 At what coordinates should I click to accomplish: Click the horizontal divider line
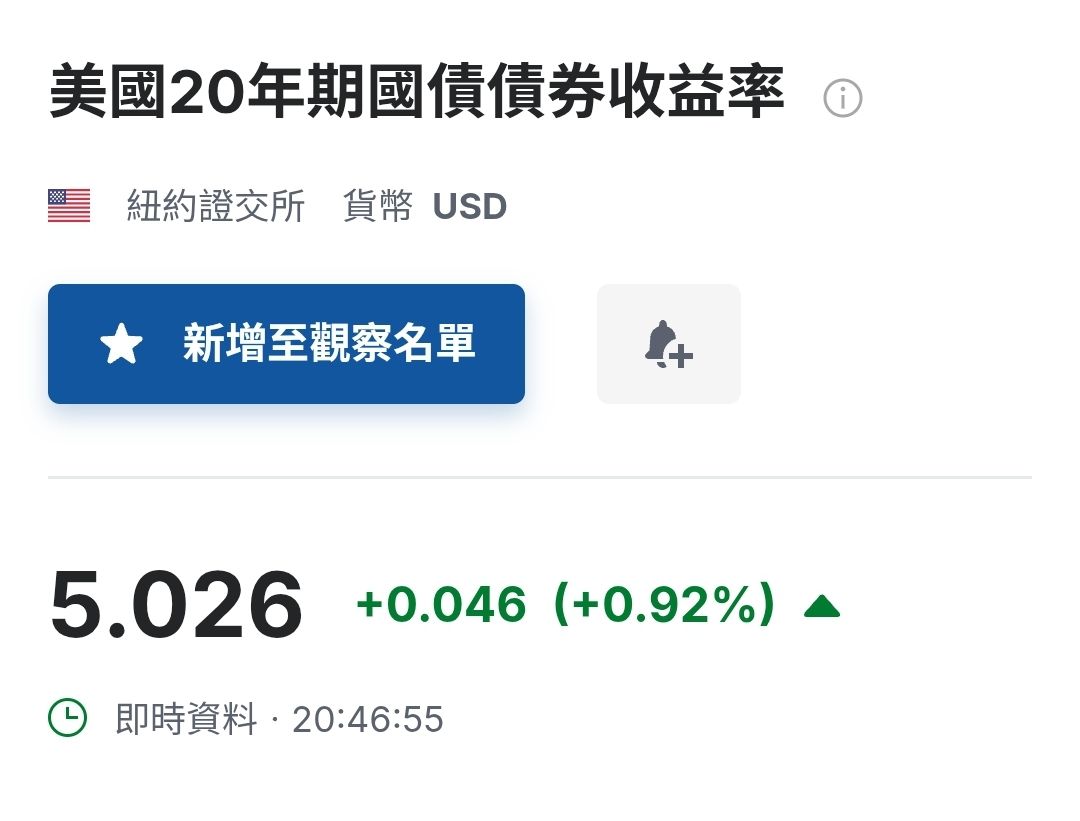pyautogui.click(x=540, y=477)
